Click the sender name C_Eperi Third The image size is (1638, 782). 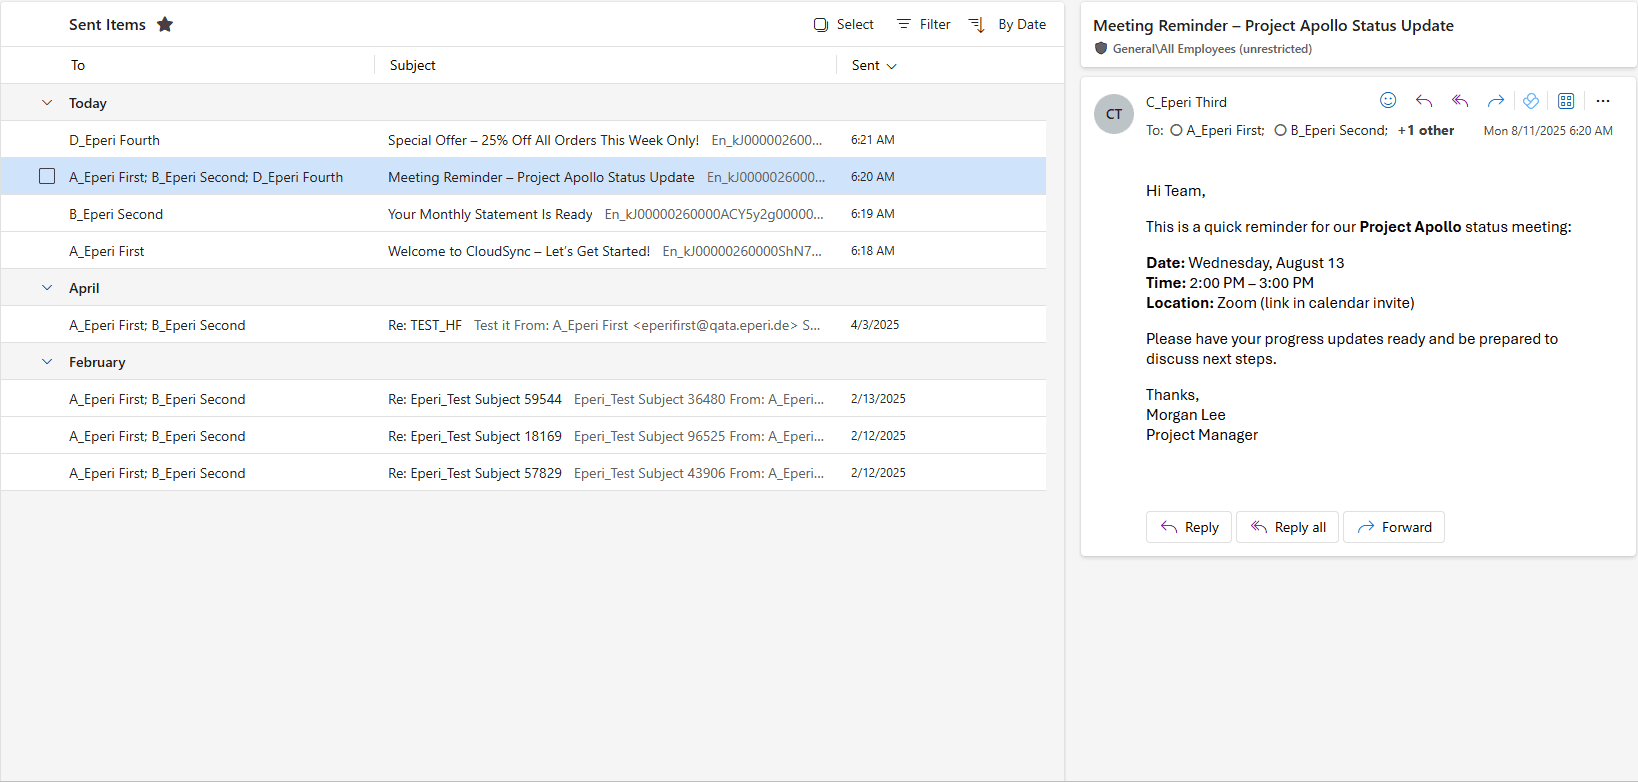(1186, 102)
